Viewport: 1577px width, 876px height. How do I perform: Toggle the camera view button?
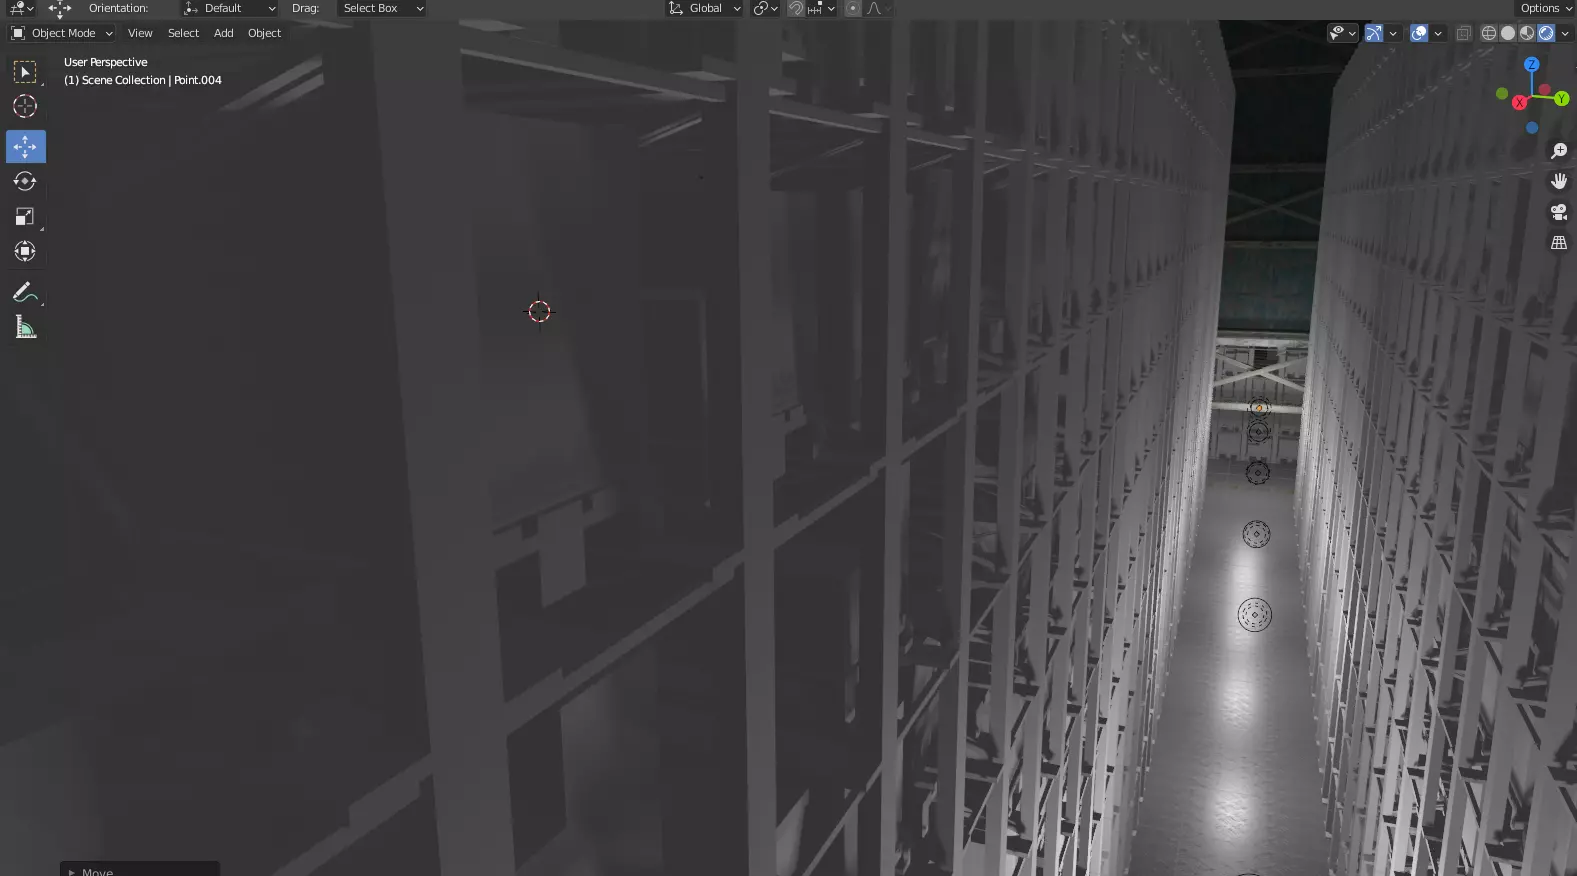click(1558, 212)
